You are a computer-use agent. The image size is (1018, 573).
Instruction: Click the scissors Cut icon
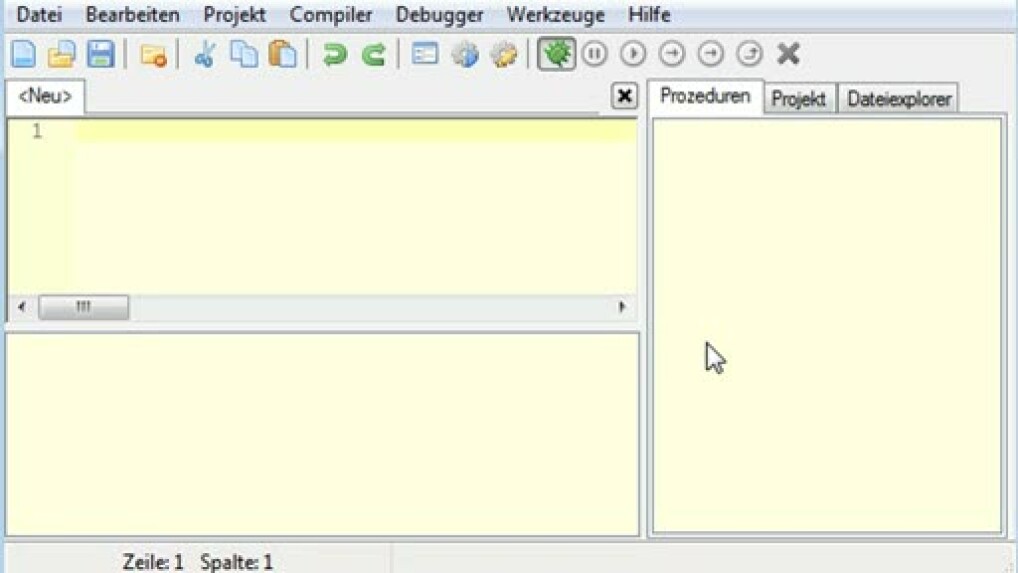[205, 54]
